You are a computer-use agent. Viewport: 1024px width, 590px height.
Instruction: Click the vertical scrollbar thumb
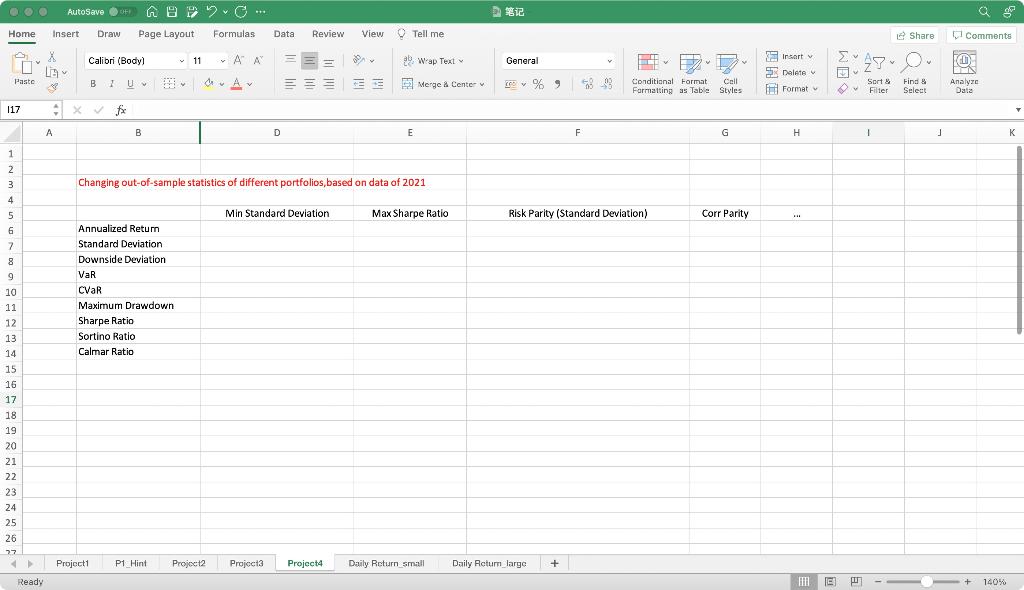[x=1019, y=239]
